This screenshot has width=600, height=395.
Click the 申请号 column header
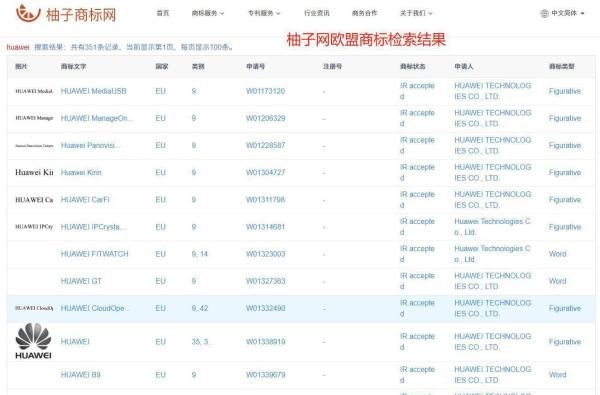[x=256, y=67]
